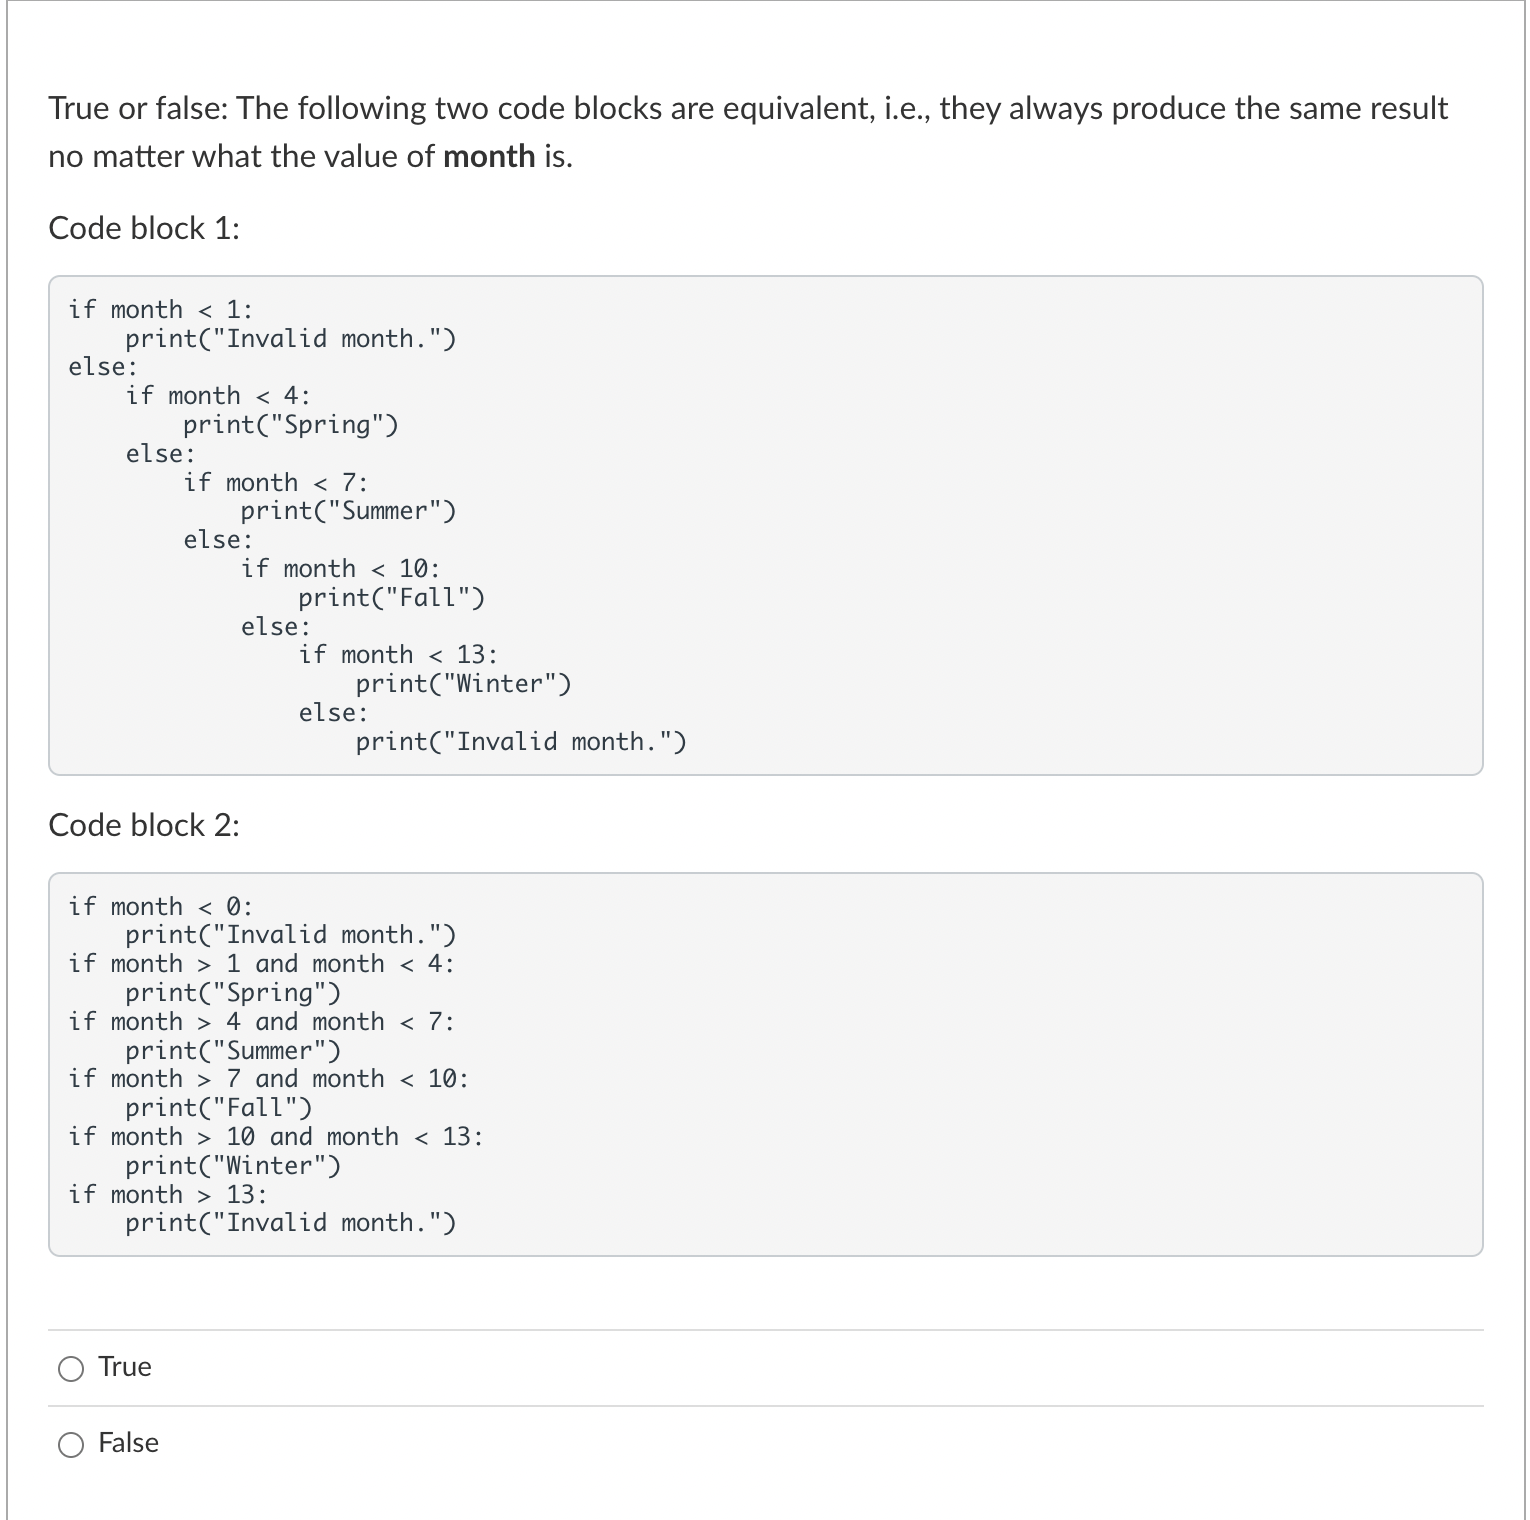Click the print("Invalid month.") line in Code block 2
This screenshot has width=1530, height=1520.
click(290, 1222)
